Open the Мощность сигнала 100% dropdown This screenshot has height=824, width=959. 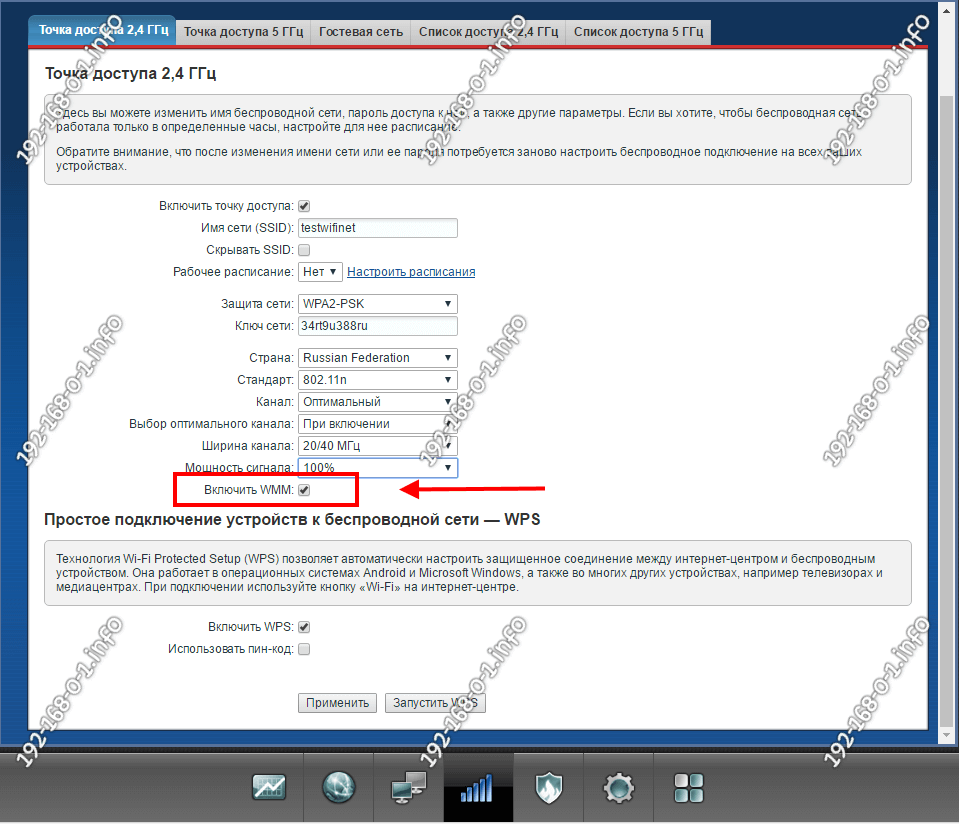point(377,468)
